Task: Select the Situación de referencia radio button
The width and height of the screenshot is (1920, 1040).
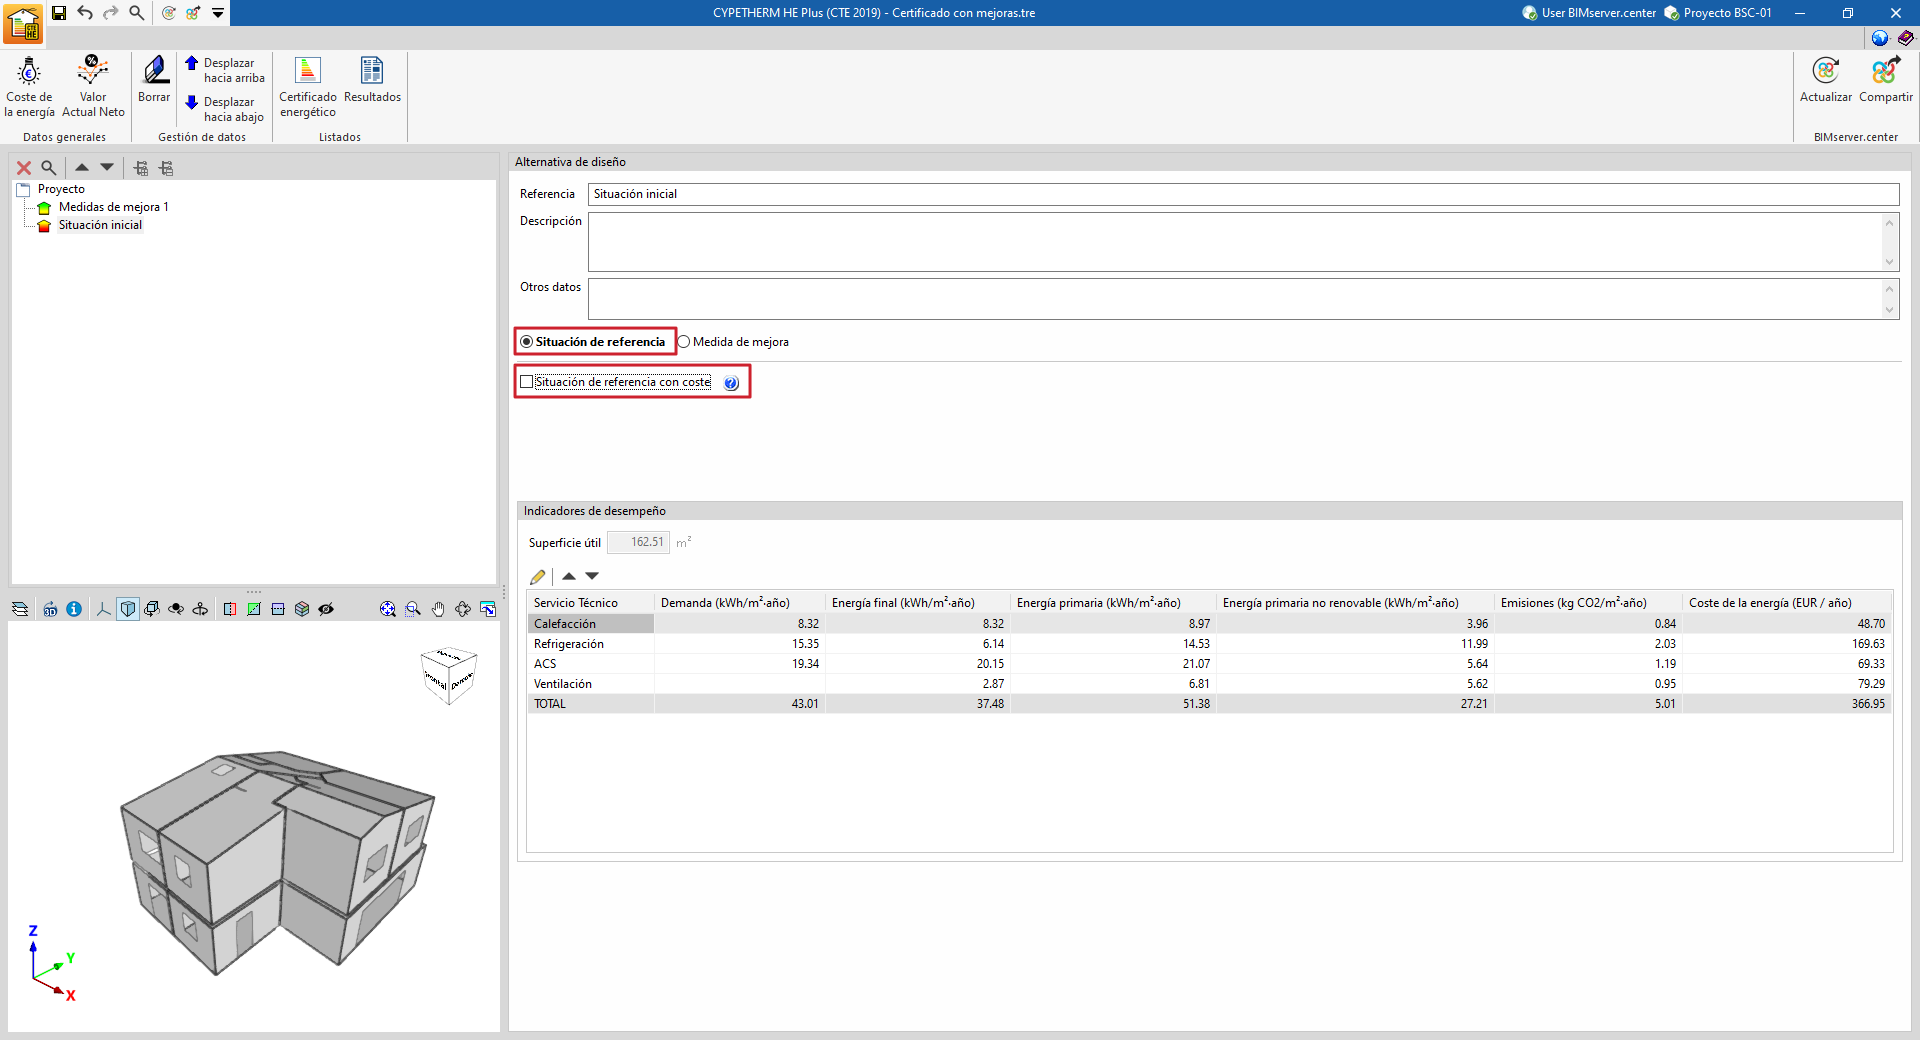Action: coord(527,342)
